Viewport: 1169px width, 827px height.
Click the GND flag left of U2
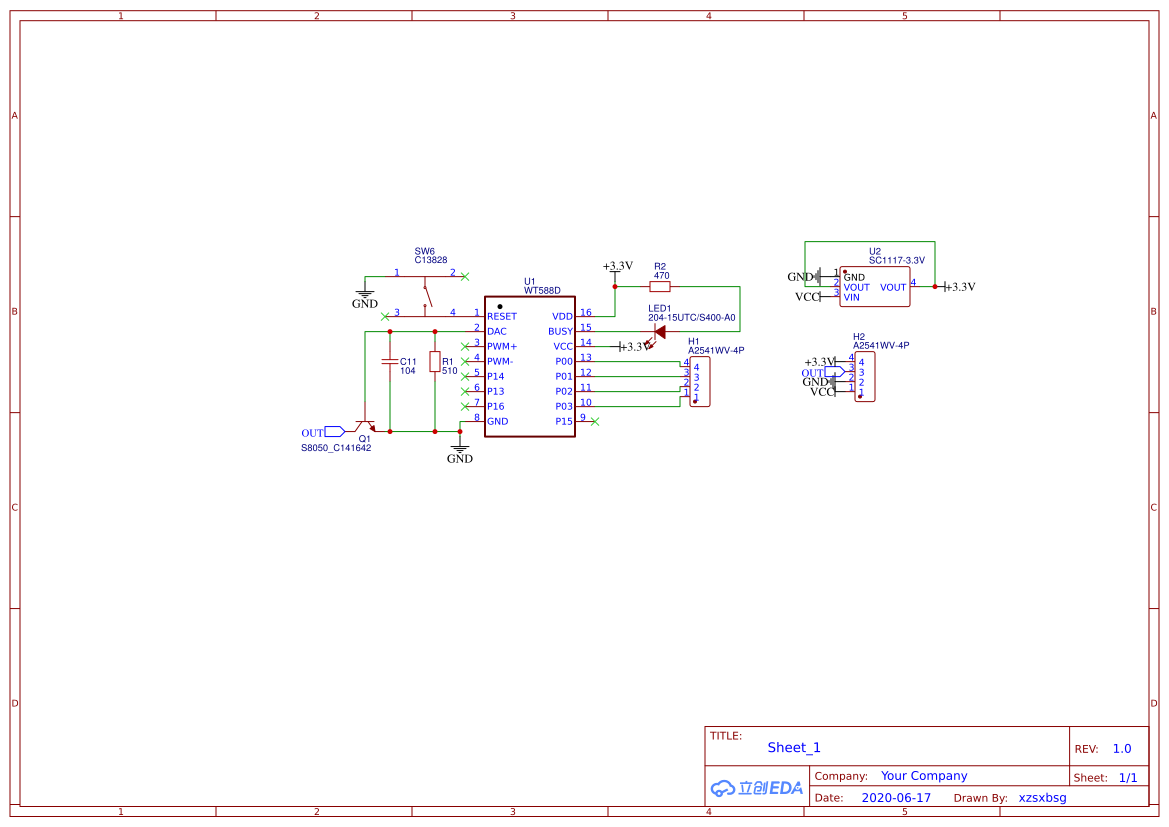point(804,277)
